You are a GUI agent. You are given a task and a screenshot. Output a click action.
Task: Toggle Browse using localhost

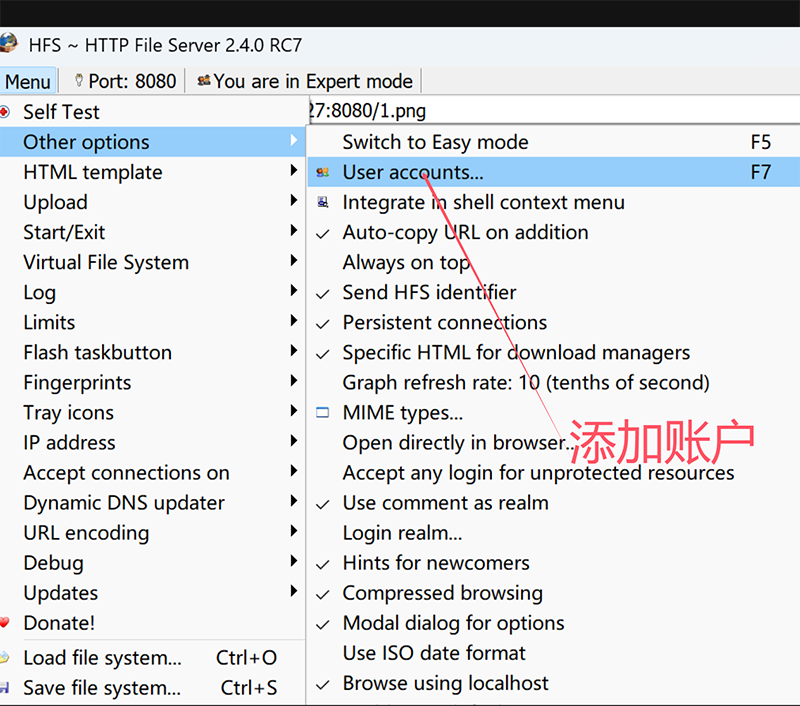click(554, 684)
